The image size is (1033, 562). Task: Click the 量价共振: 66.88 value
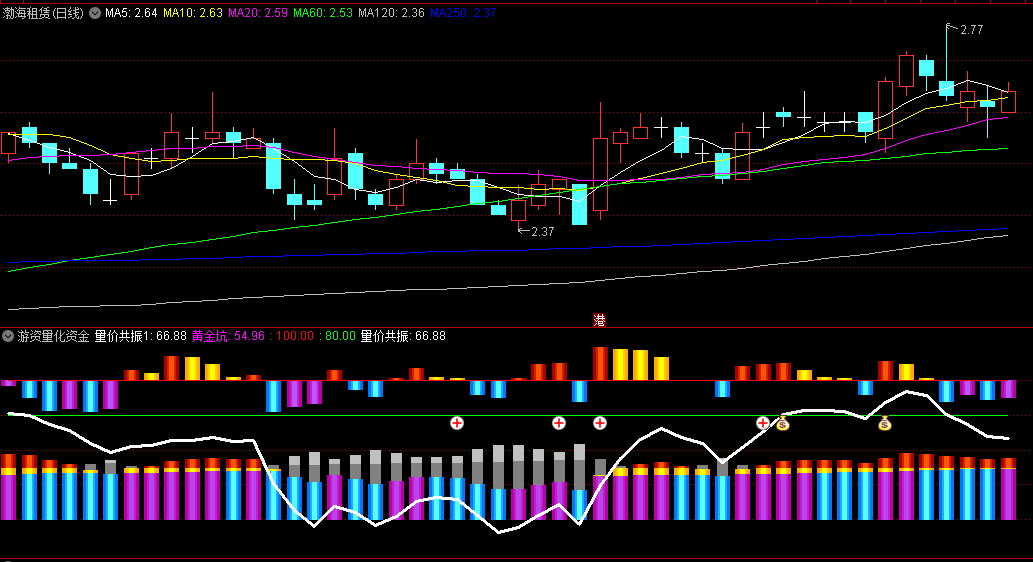click(403, 336)
